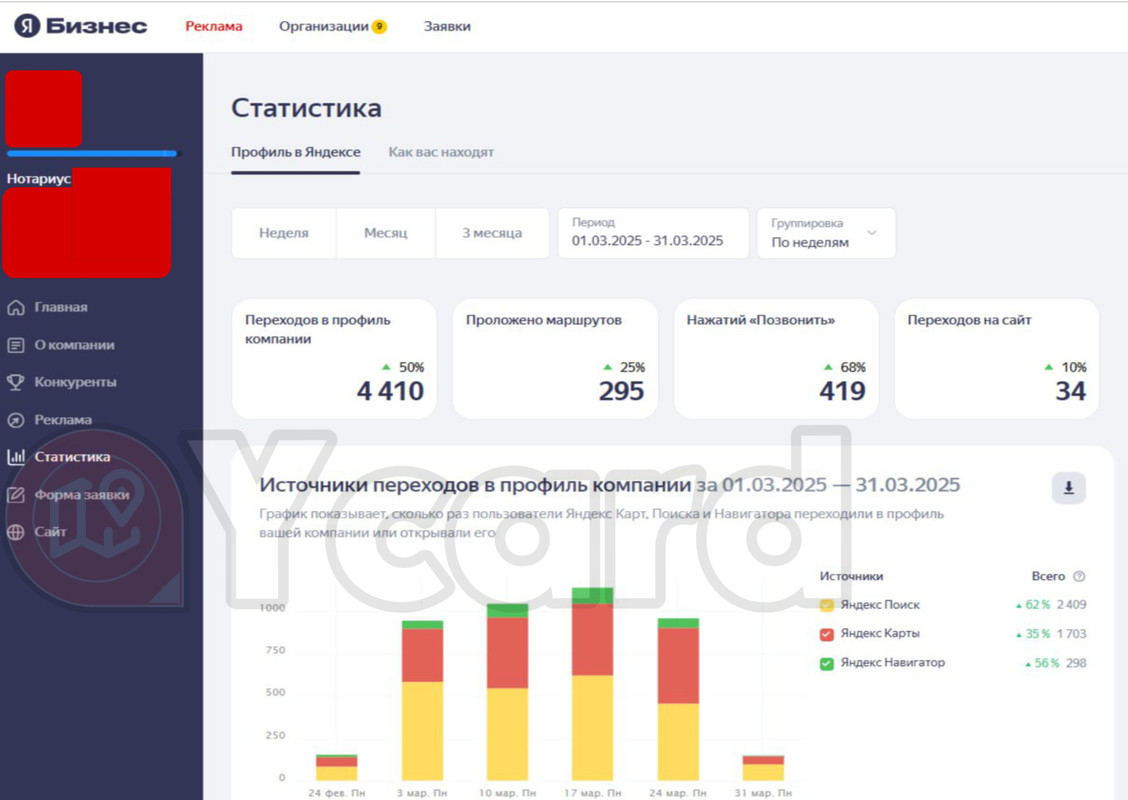Go to Конкуренты in sidebar
1128x800 pixels.
pyautogui.click(x=76, y=382)
